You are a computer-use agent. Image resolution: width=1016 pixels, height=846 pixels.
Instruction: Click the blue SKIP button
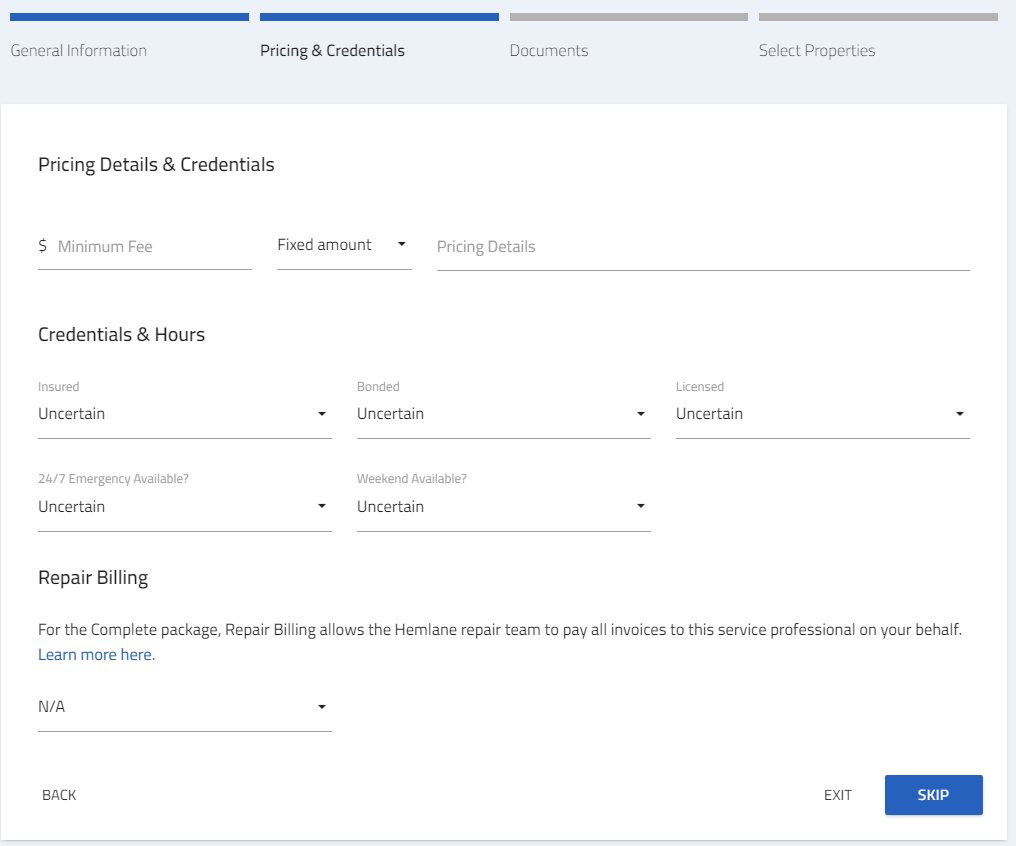934,795
